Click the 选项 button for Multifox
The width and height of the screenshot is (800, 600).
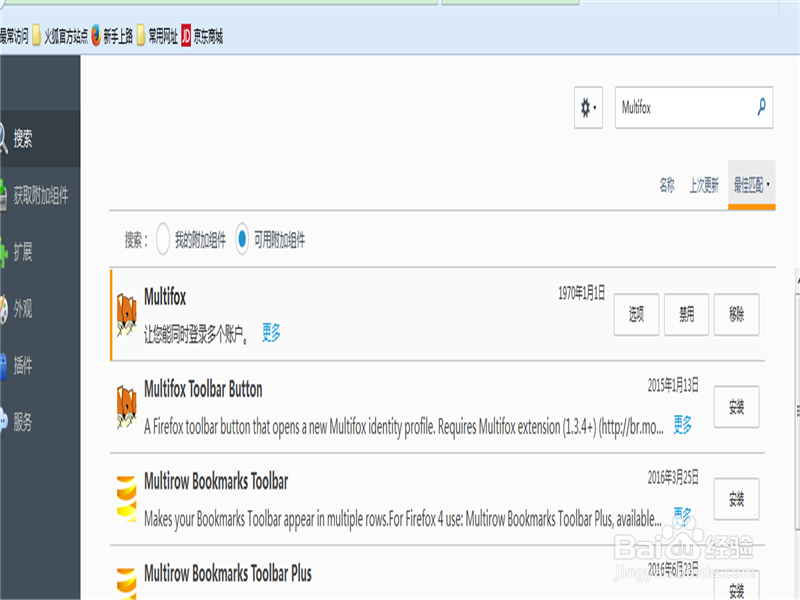[x=636, y=315]
